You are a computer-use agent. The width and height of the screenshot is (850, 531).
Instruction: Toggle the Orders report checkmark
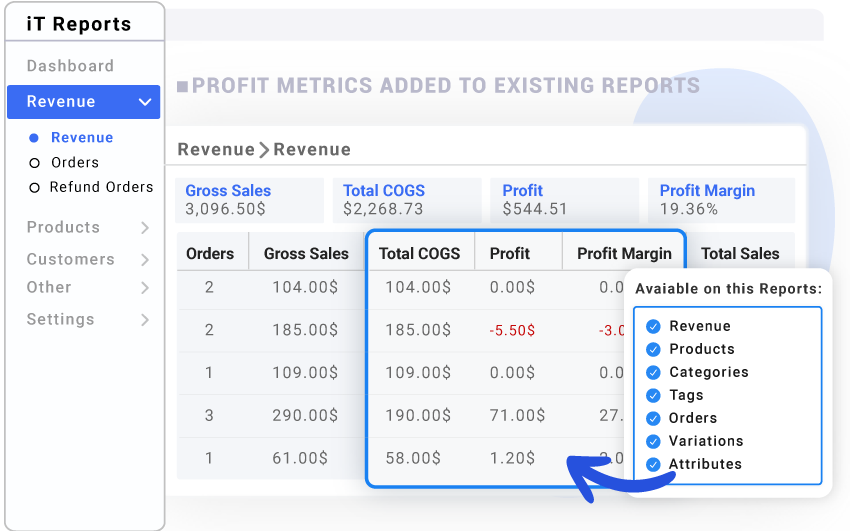tap(653, 419)
